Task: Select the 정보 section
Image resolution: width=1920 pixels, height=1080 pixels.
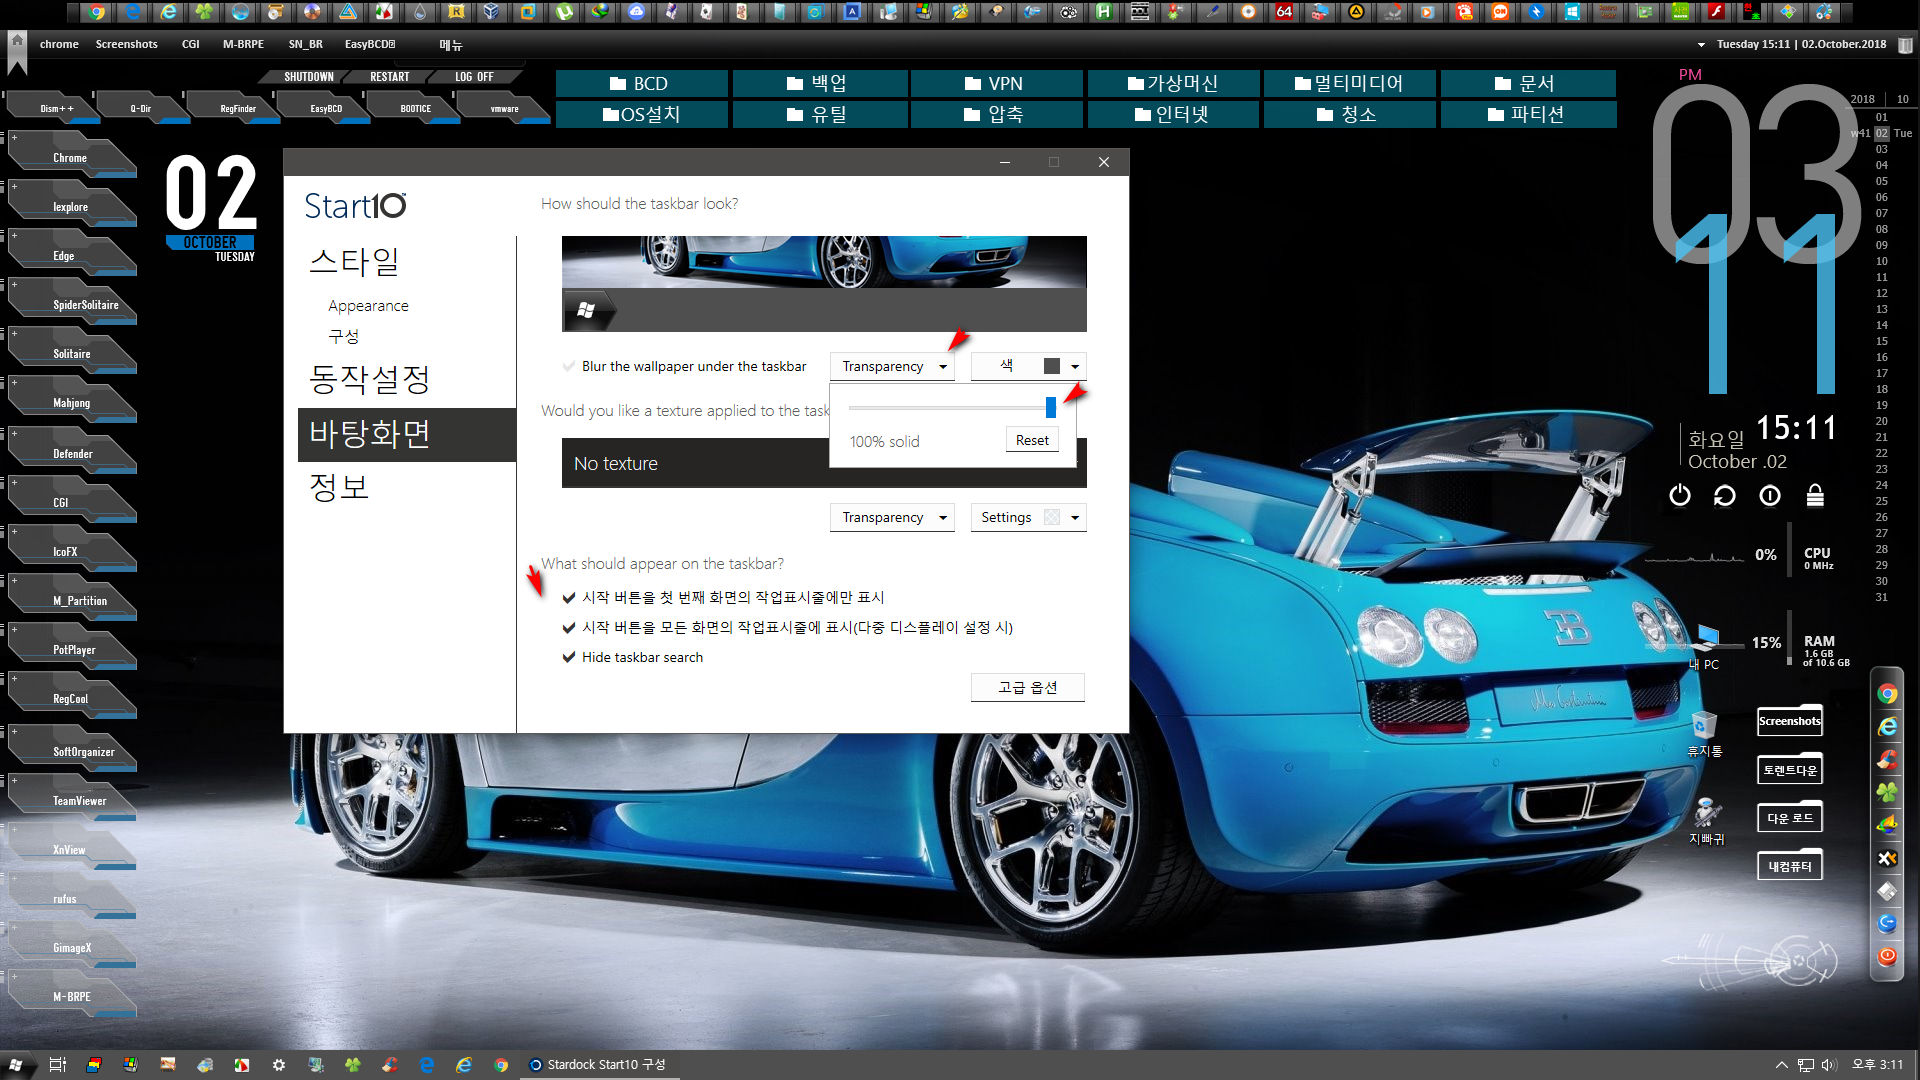Action: pyautogui.click(x=339, y=487)
